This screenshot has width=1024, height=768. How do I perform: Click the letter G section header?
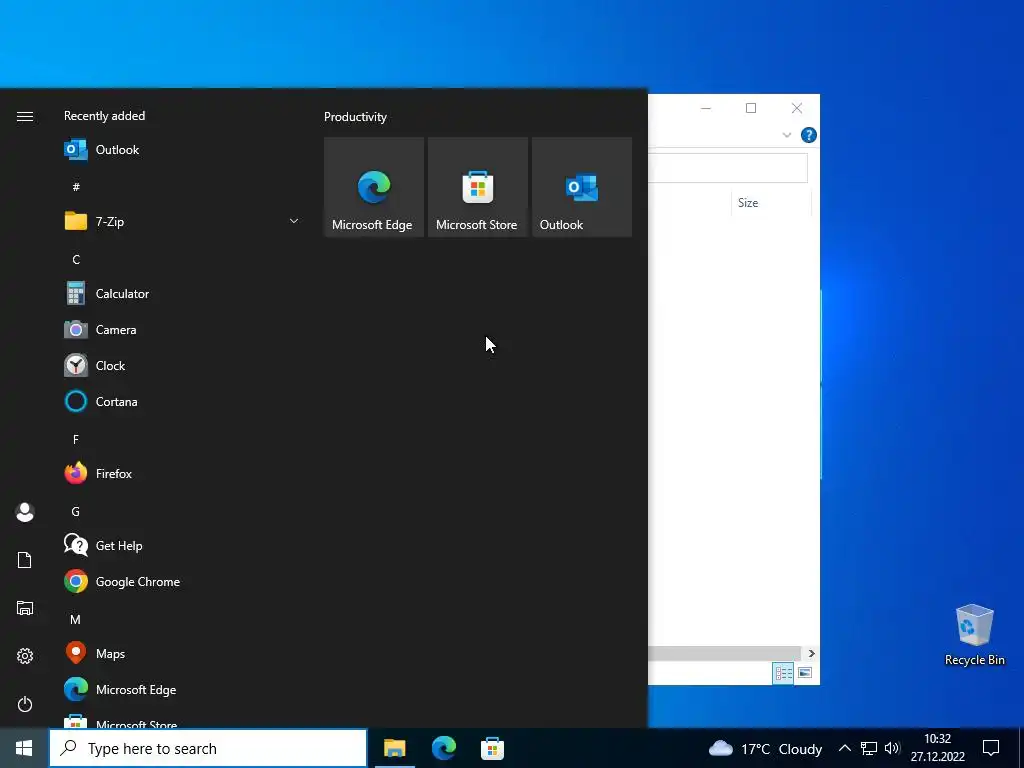[76, 511]
